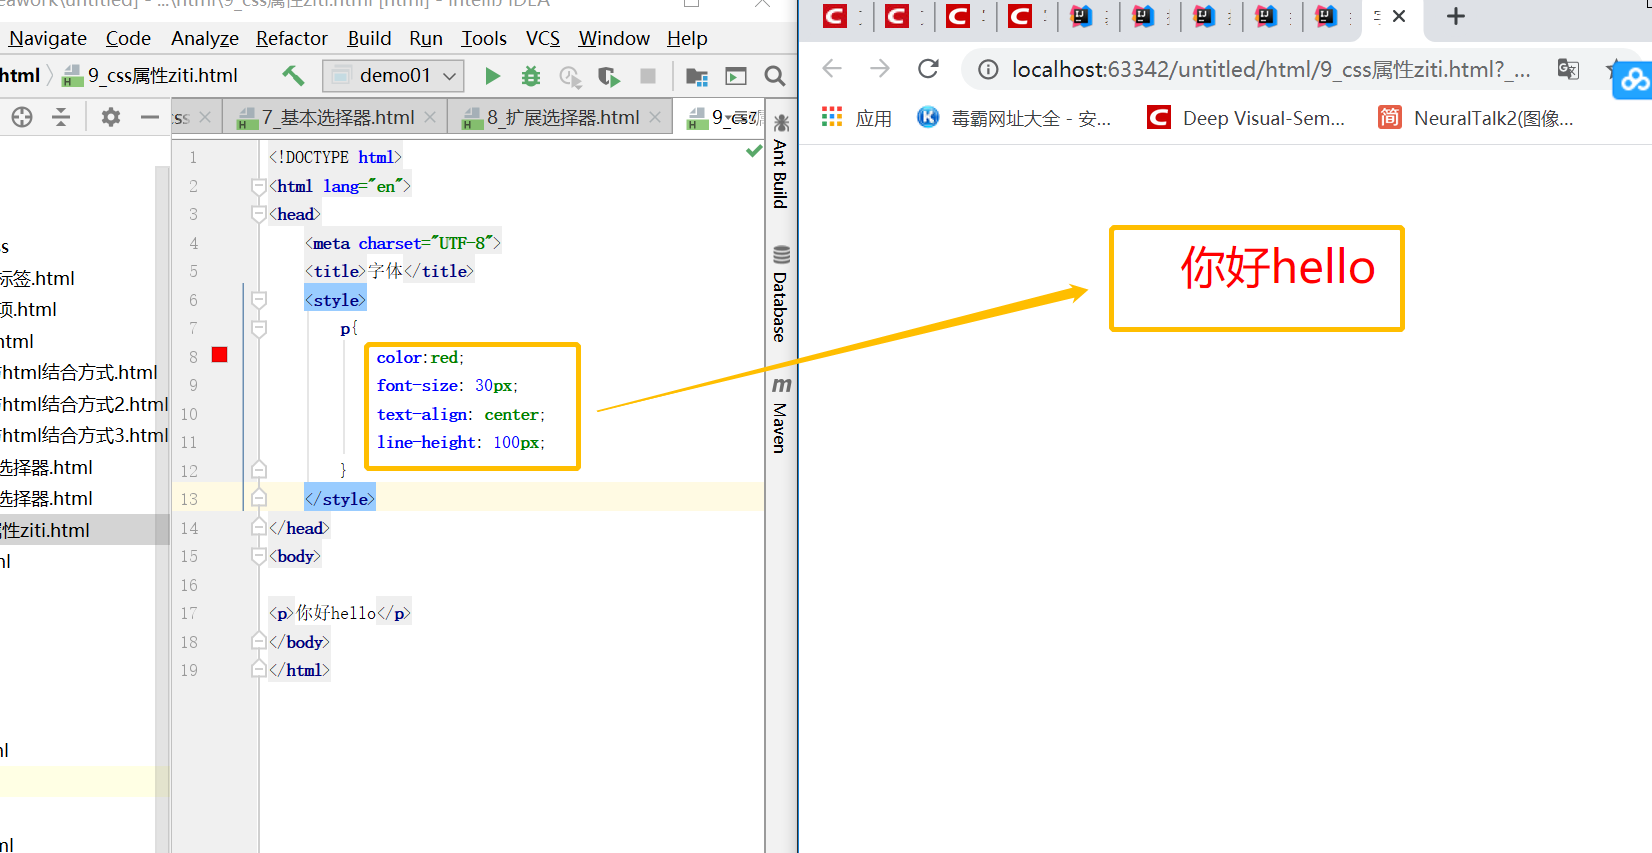Collapse the p rule fold on line 7

pyautogui.click(x=259, y=328)
